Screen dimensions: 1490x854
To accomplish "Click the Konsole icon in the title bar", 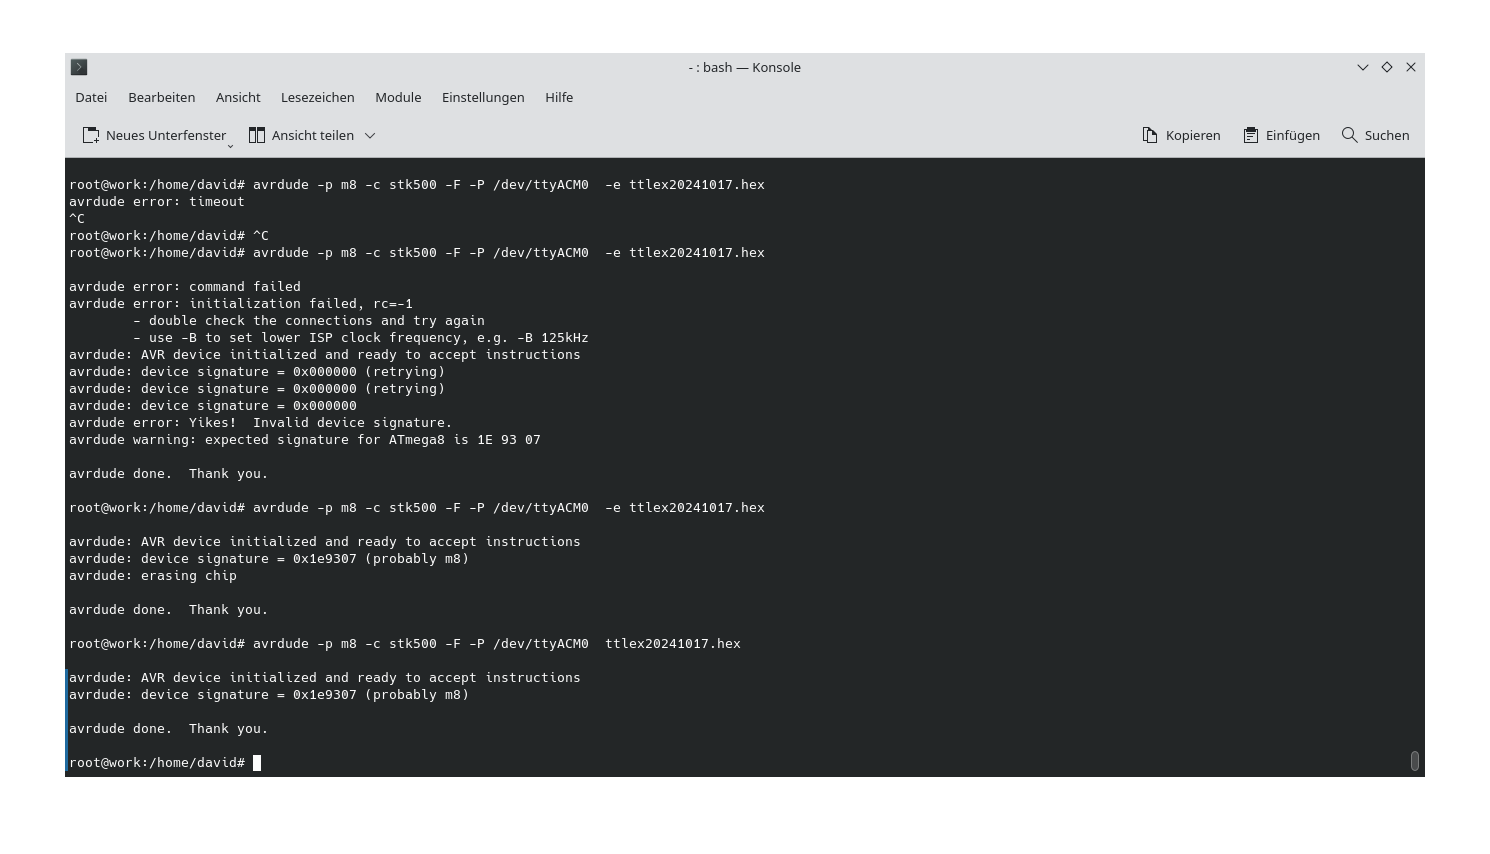I will (x=79, y=67).
